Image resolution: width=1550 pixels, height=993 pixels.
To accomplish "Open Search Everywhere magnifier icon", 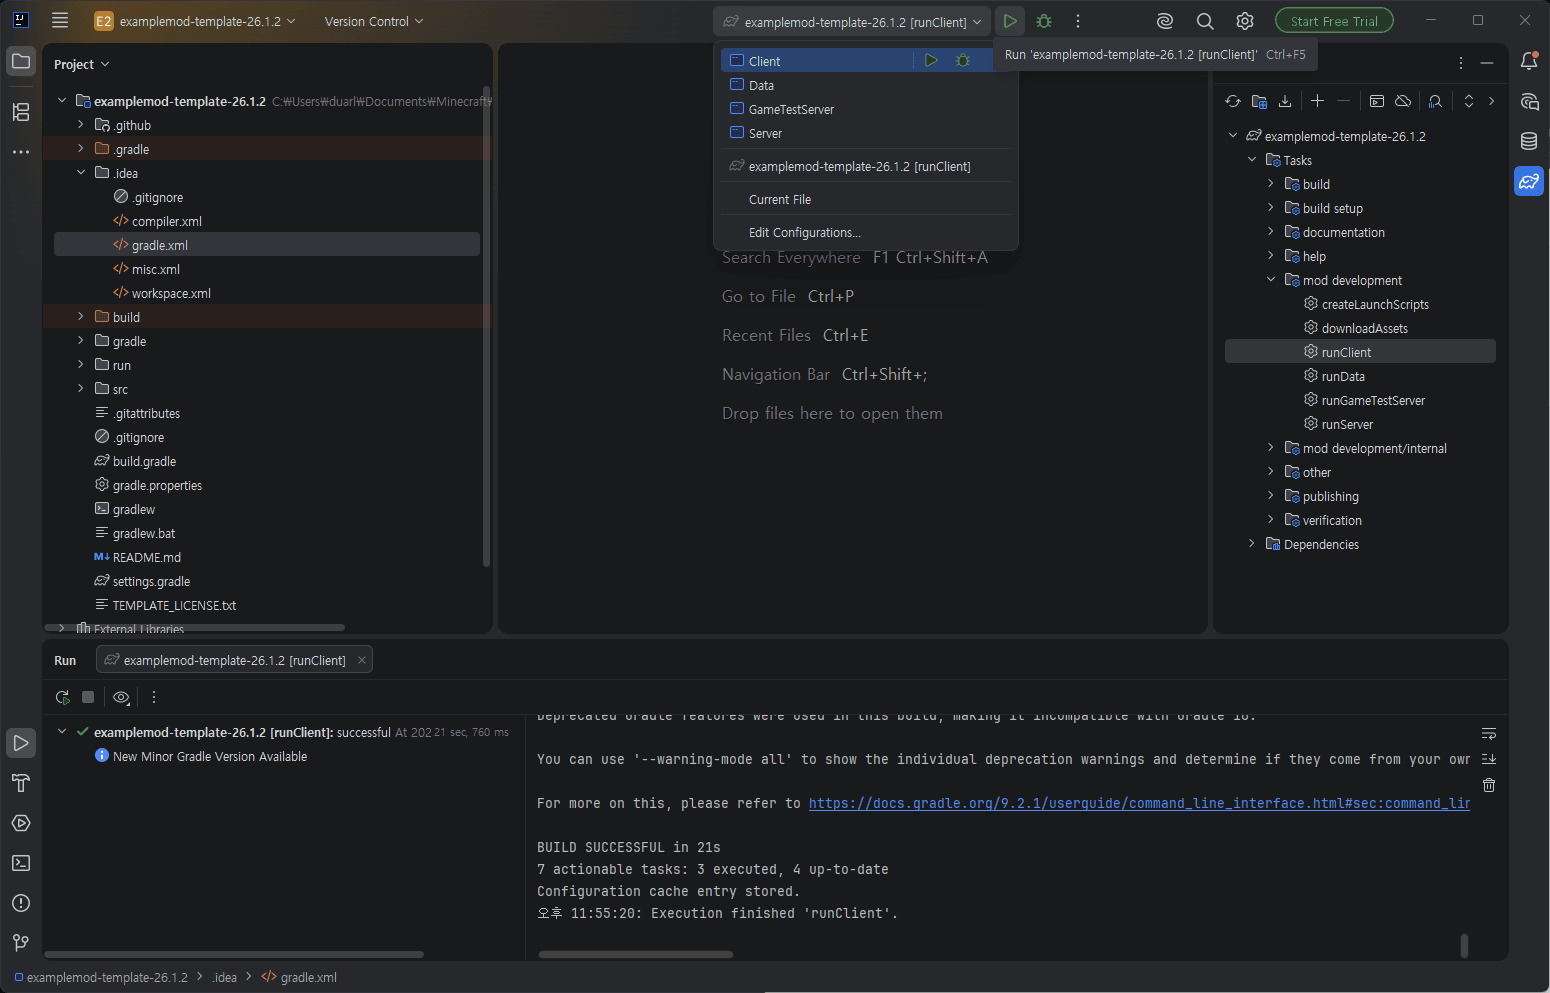I will pyautogui.click(x=1205, y=21).
